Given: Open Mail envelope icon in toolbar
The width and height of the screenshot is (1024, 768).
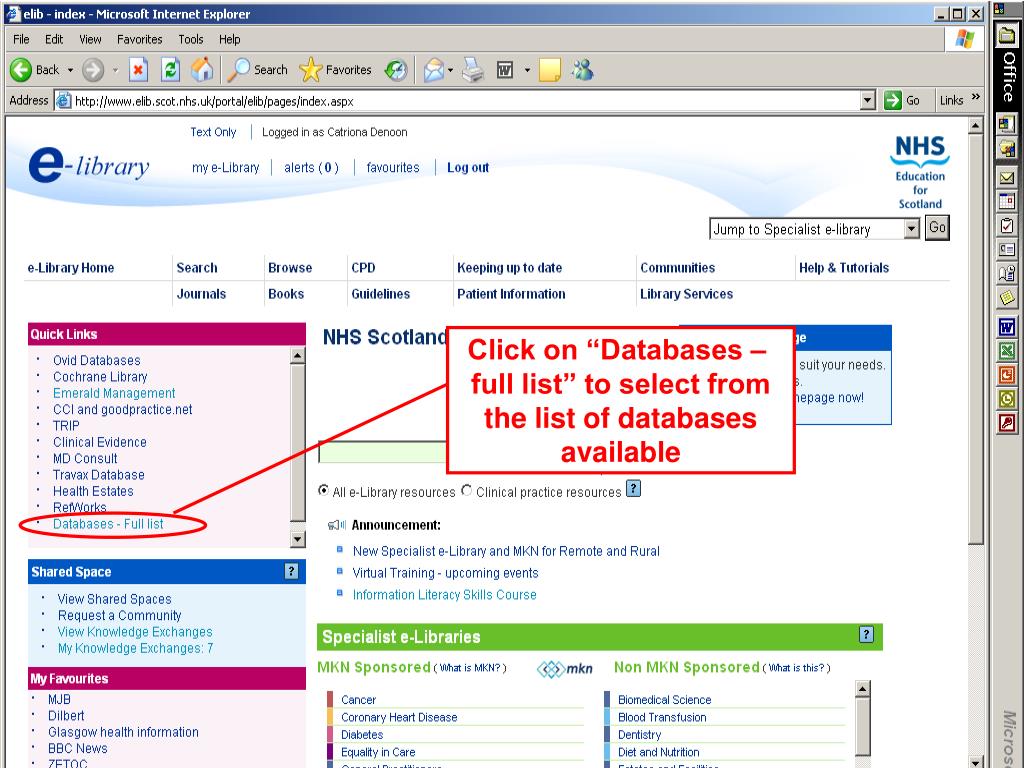Looking at the screenshot, I should [434, 70].
